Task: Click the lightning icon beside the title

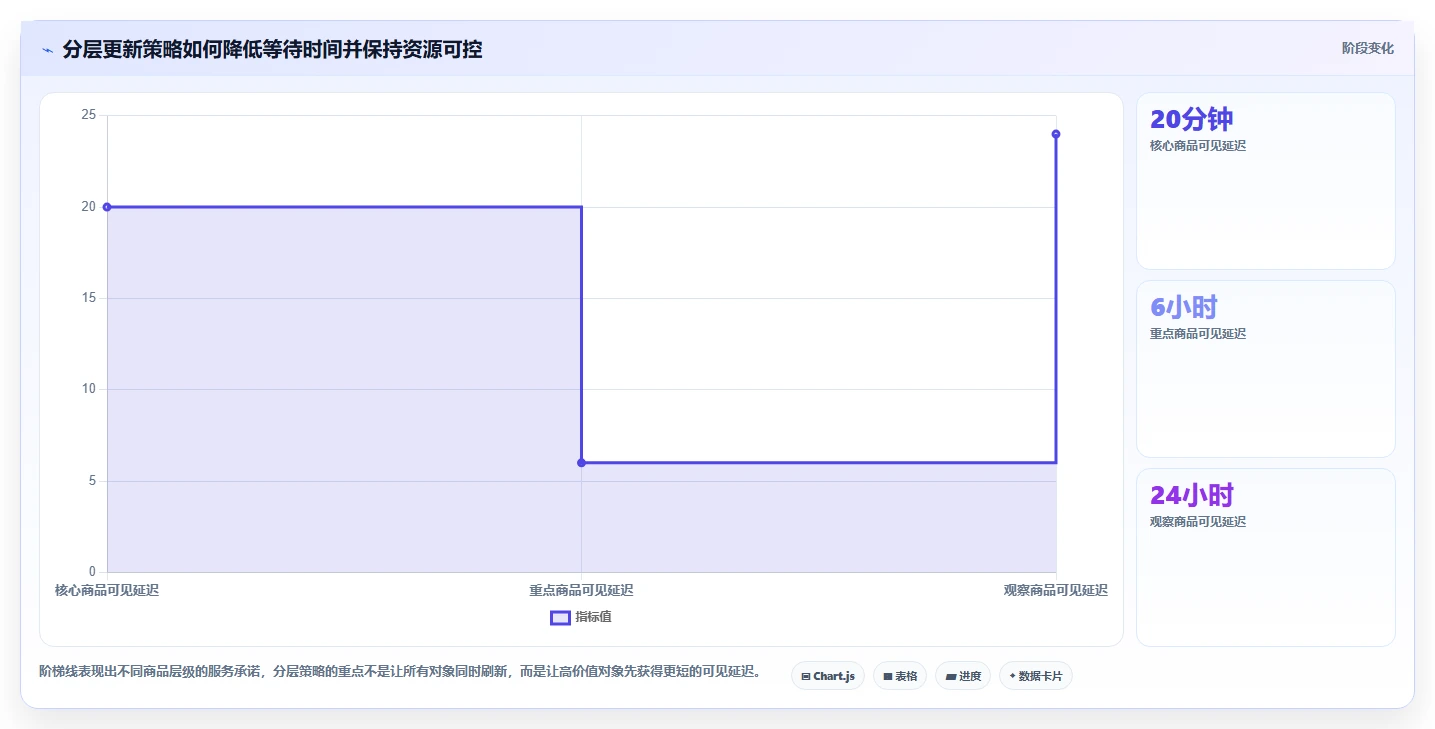Action: (x=47, y=49)
